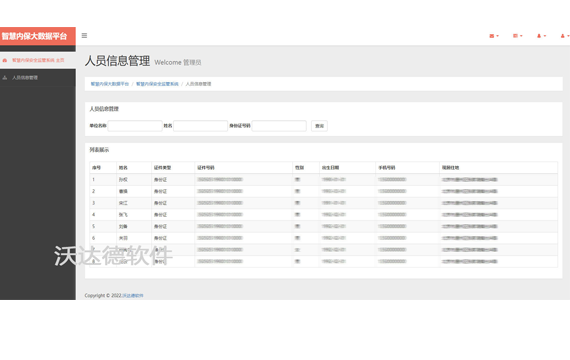570x360 pixels.
Task: Open the user dropdown beside the list icon
Action: pyautogui.click(x=541, y=36)
